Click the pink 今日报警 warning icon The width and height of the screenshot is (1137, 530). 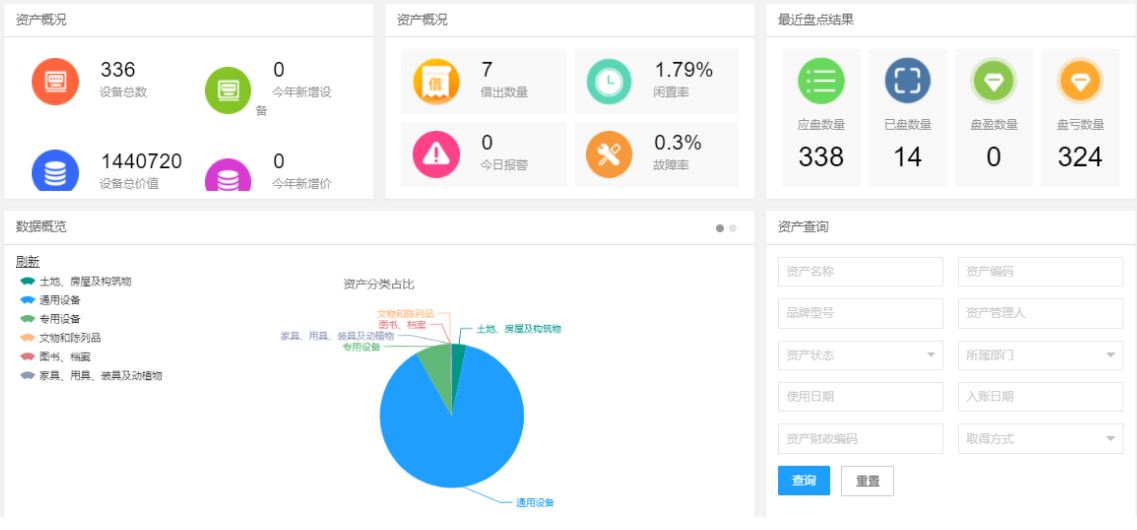point(436,154)
